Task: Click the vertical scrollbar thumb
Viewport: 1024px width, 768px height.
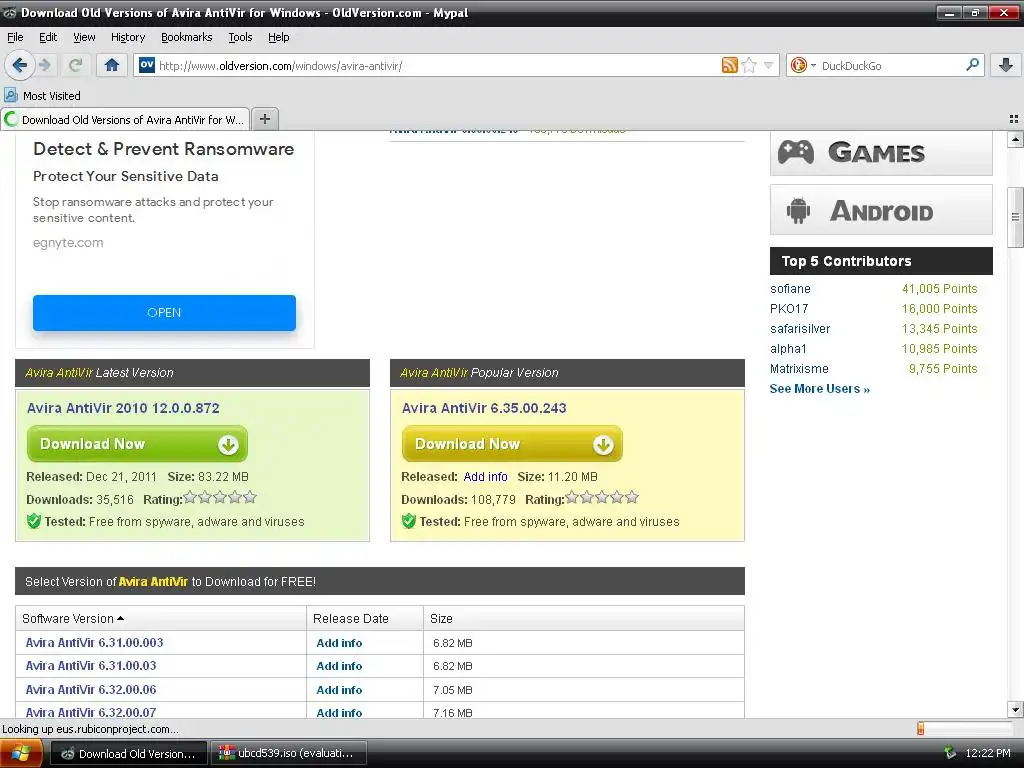Action: [1015, 217]
